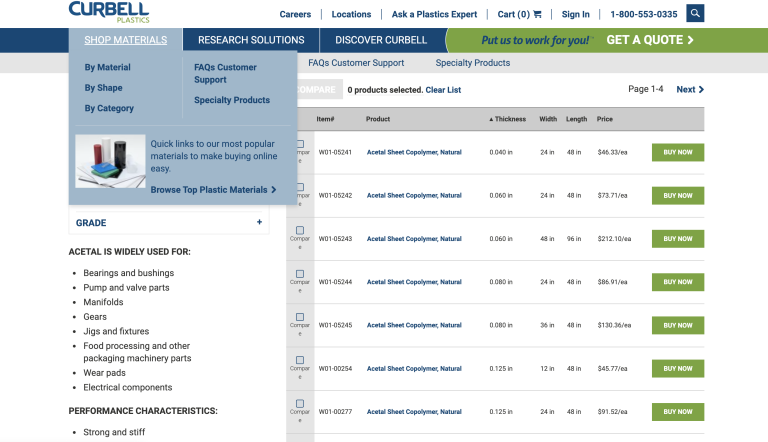Click item number W01-05244
The image size is (768, 442).
click(x=335, y=282)
